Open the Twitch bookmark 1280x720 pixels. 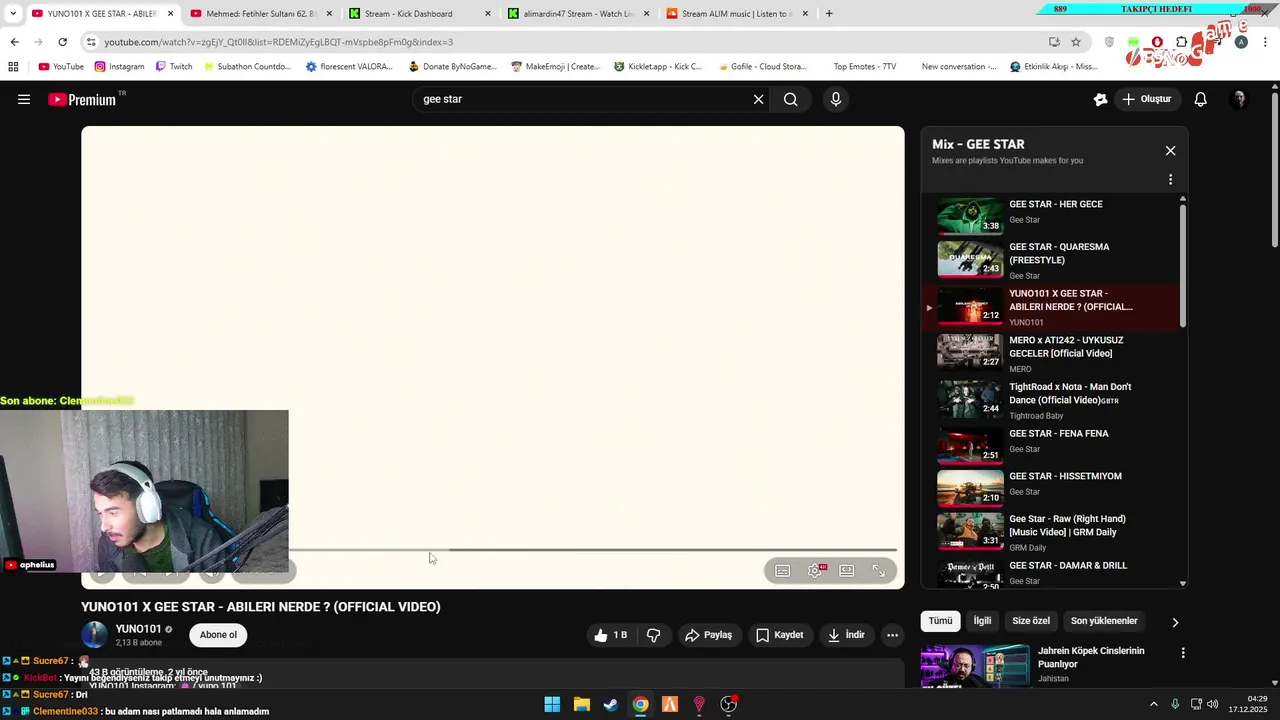[174, 67]
